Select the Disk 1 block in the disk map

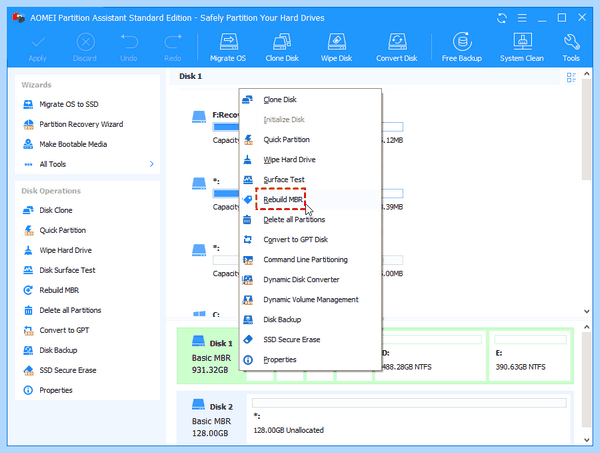tap(210, 356)
